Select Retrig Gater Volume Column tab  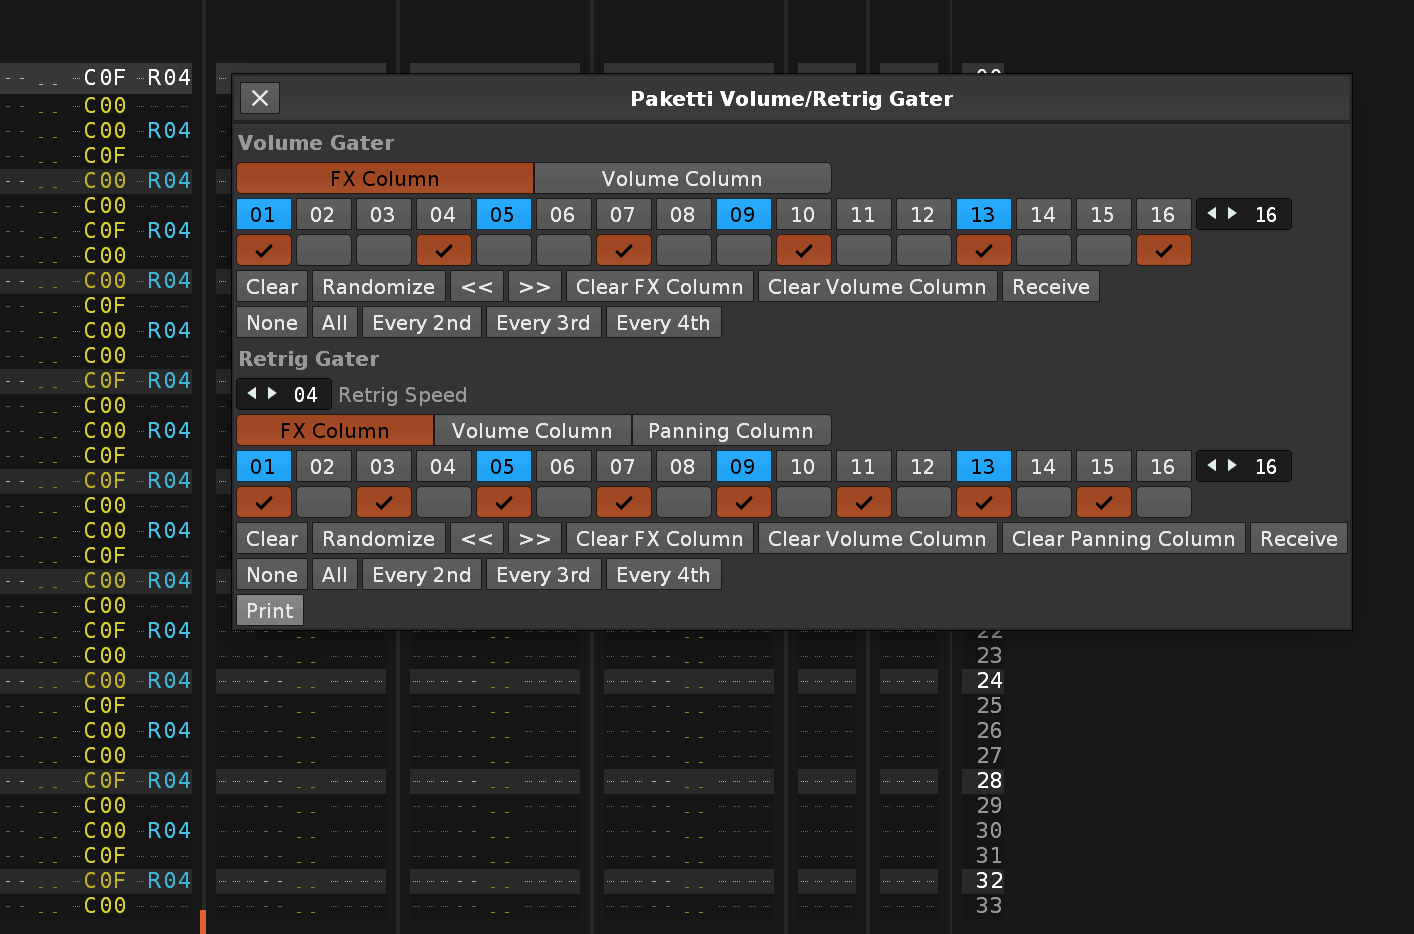coord(532,431)
